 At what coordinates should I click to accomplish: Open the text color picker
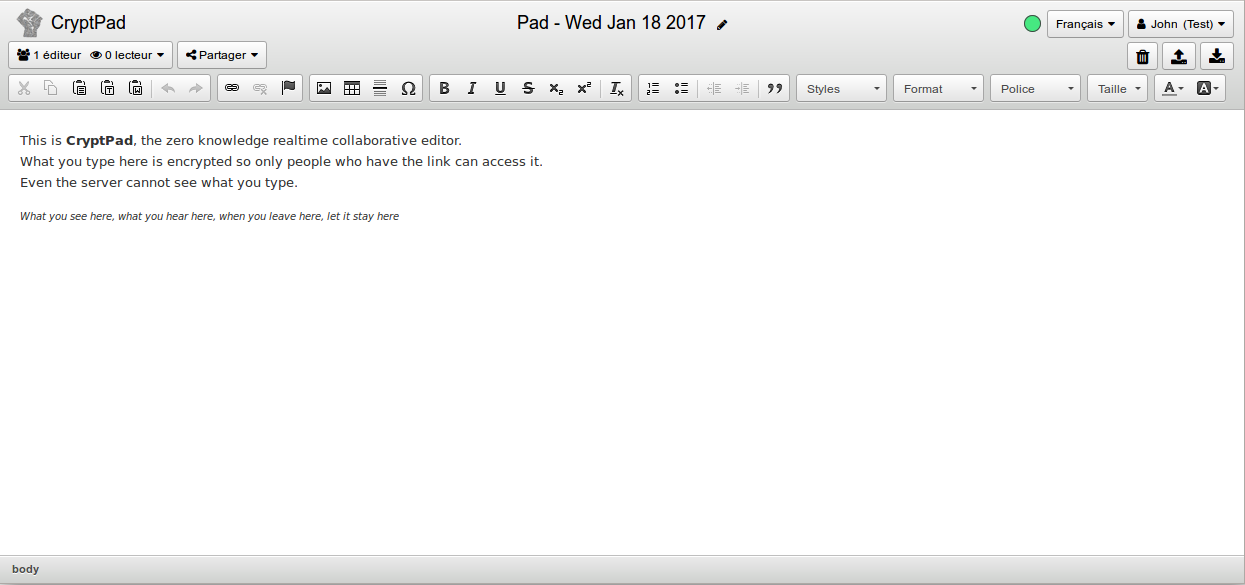pyautogui.click(x=1170, y=88)
